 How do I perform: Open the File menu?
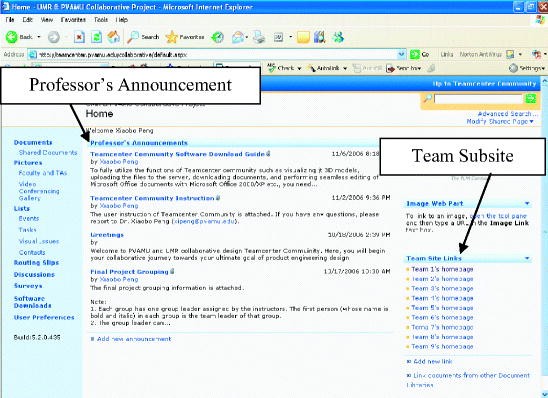(x=10, y=20)
